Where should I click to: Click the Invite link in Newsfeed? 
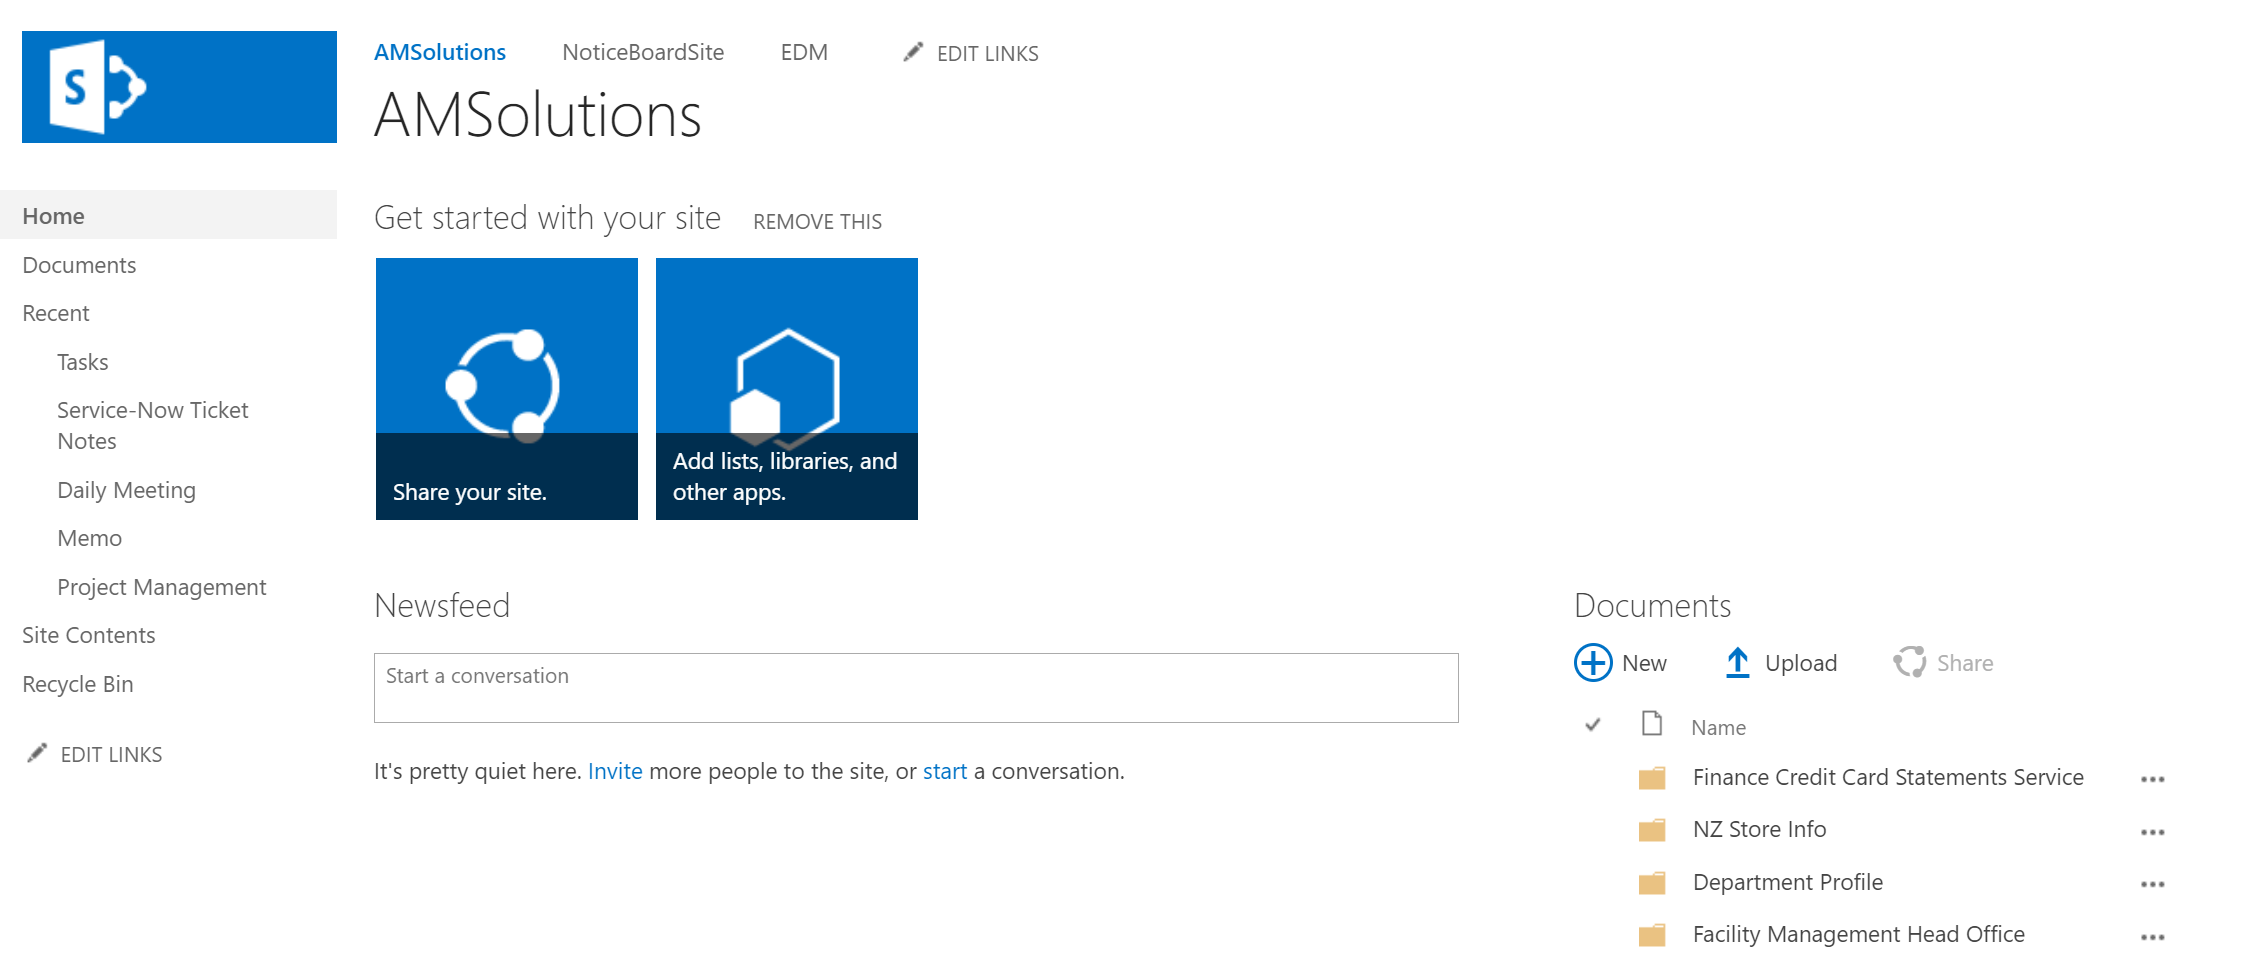pos(615,771)
